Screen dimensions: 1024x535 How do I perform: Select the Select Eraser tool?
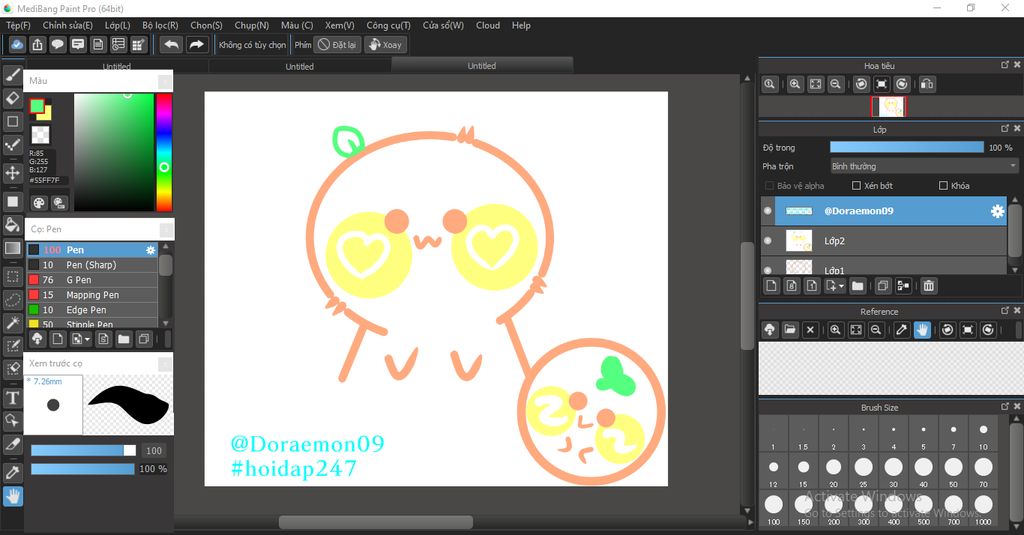coord(12,368)
